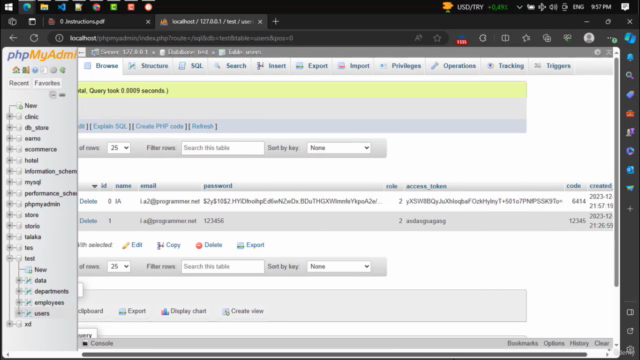Open browser profile avatar
Image resolution: width=640 pixels, height=360 pixels.
click(589, 38)
